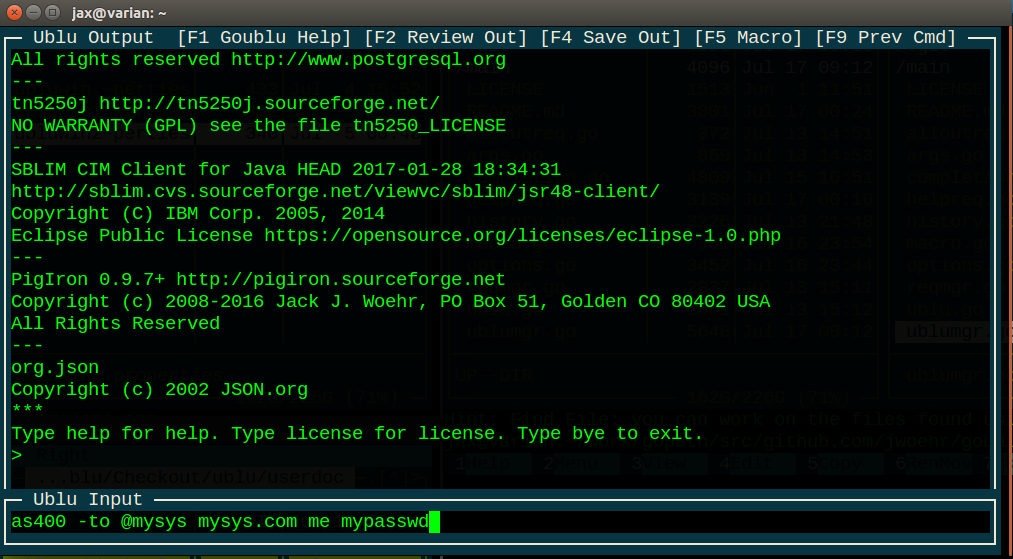
Task: Click the as400 command text in input
Action: pos(220,522)
